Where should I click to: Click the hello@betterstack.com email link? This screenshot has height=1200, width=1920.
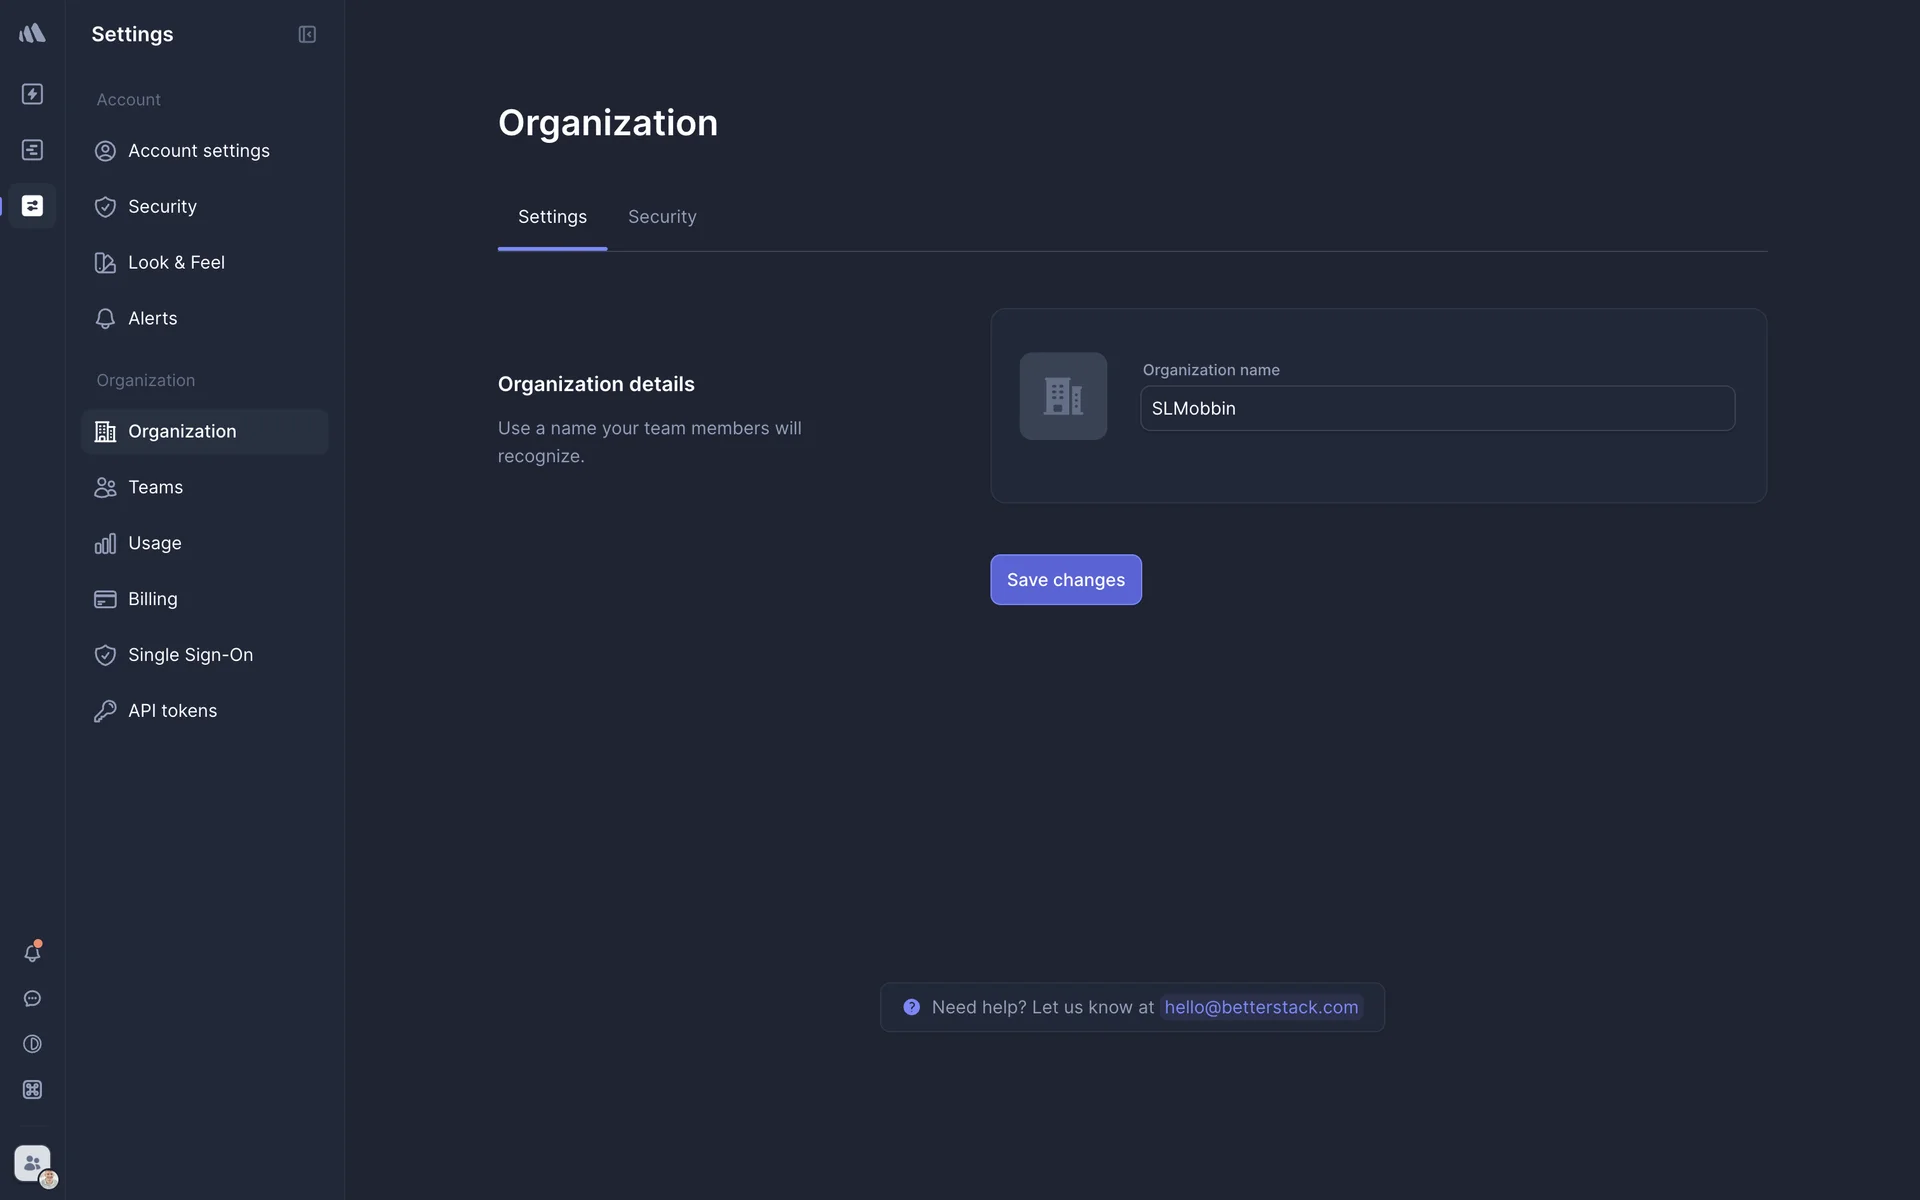pyautogui.click(x=1261, y=1008)
